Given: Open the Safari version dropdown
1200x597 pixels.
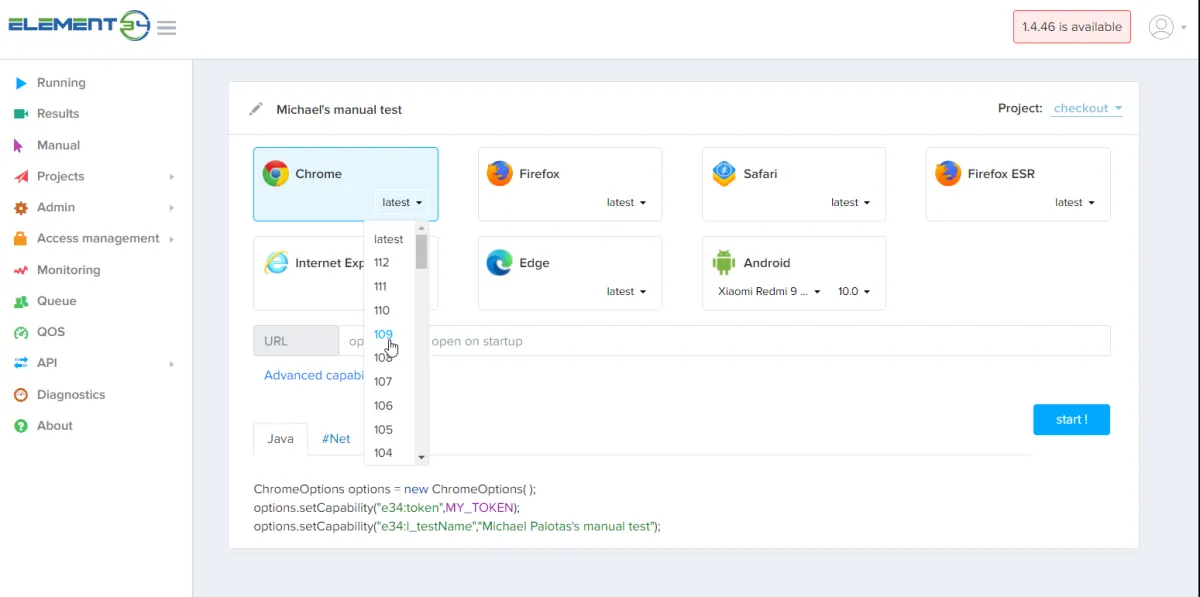Looking at the screenshot, I should coord(850,203).
